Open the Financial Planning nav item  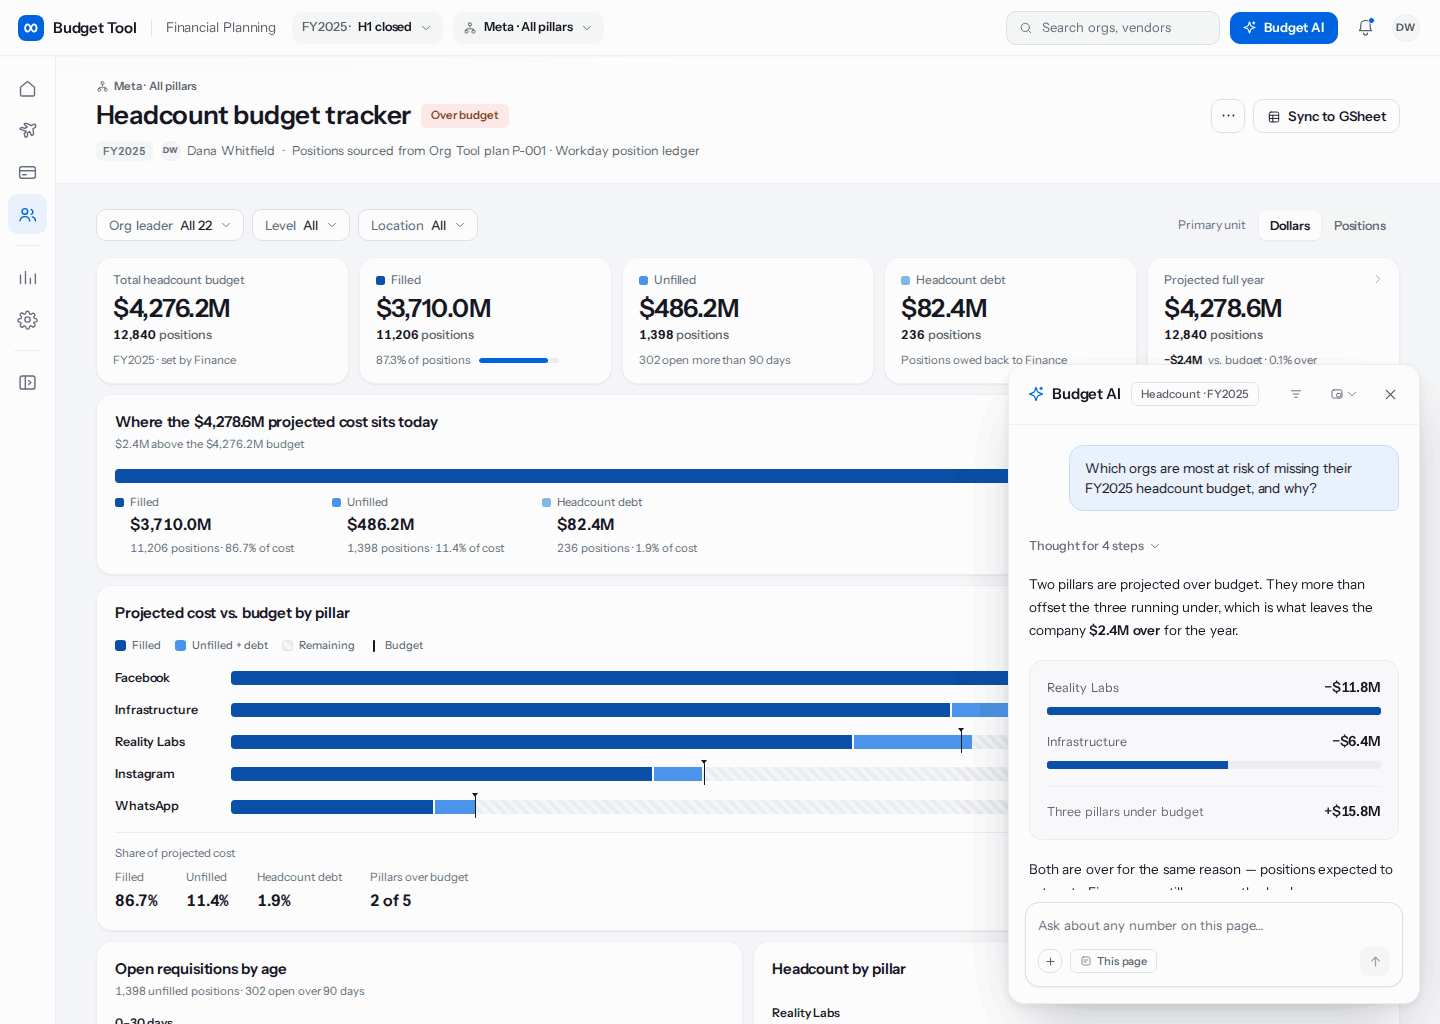[x=221, y=28]
